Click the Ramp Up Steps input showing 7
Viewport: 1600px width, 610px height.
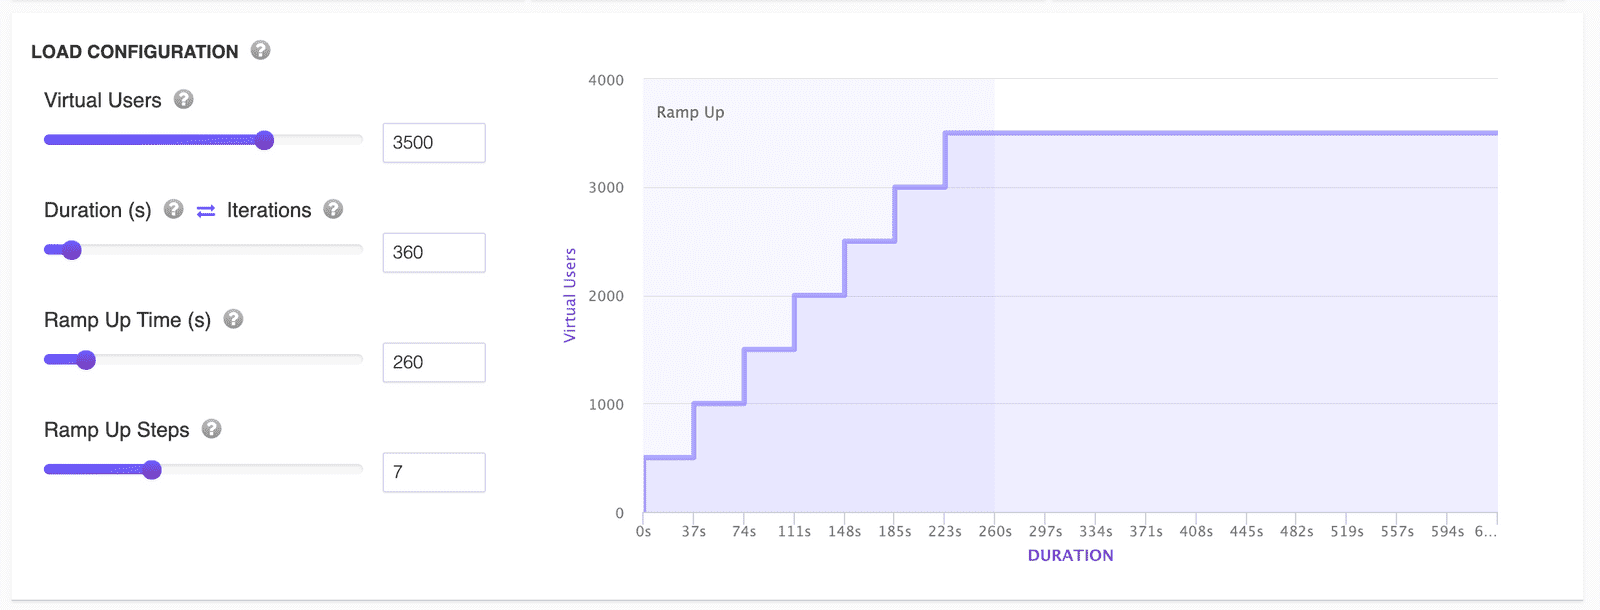tap(434, 473)
